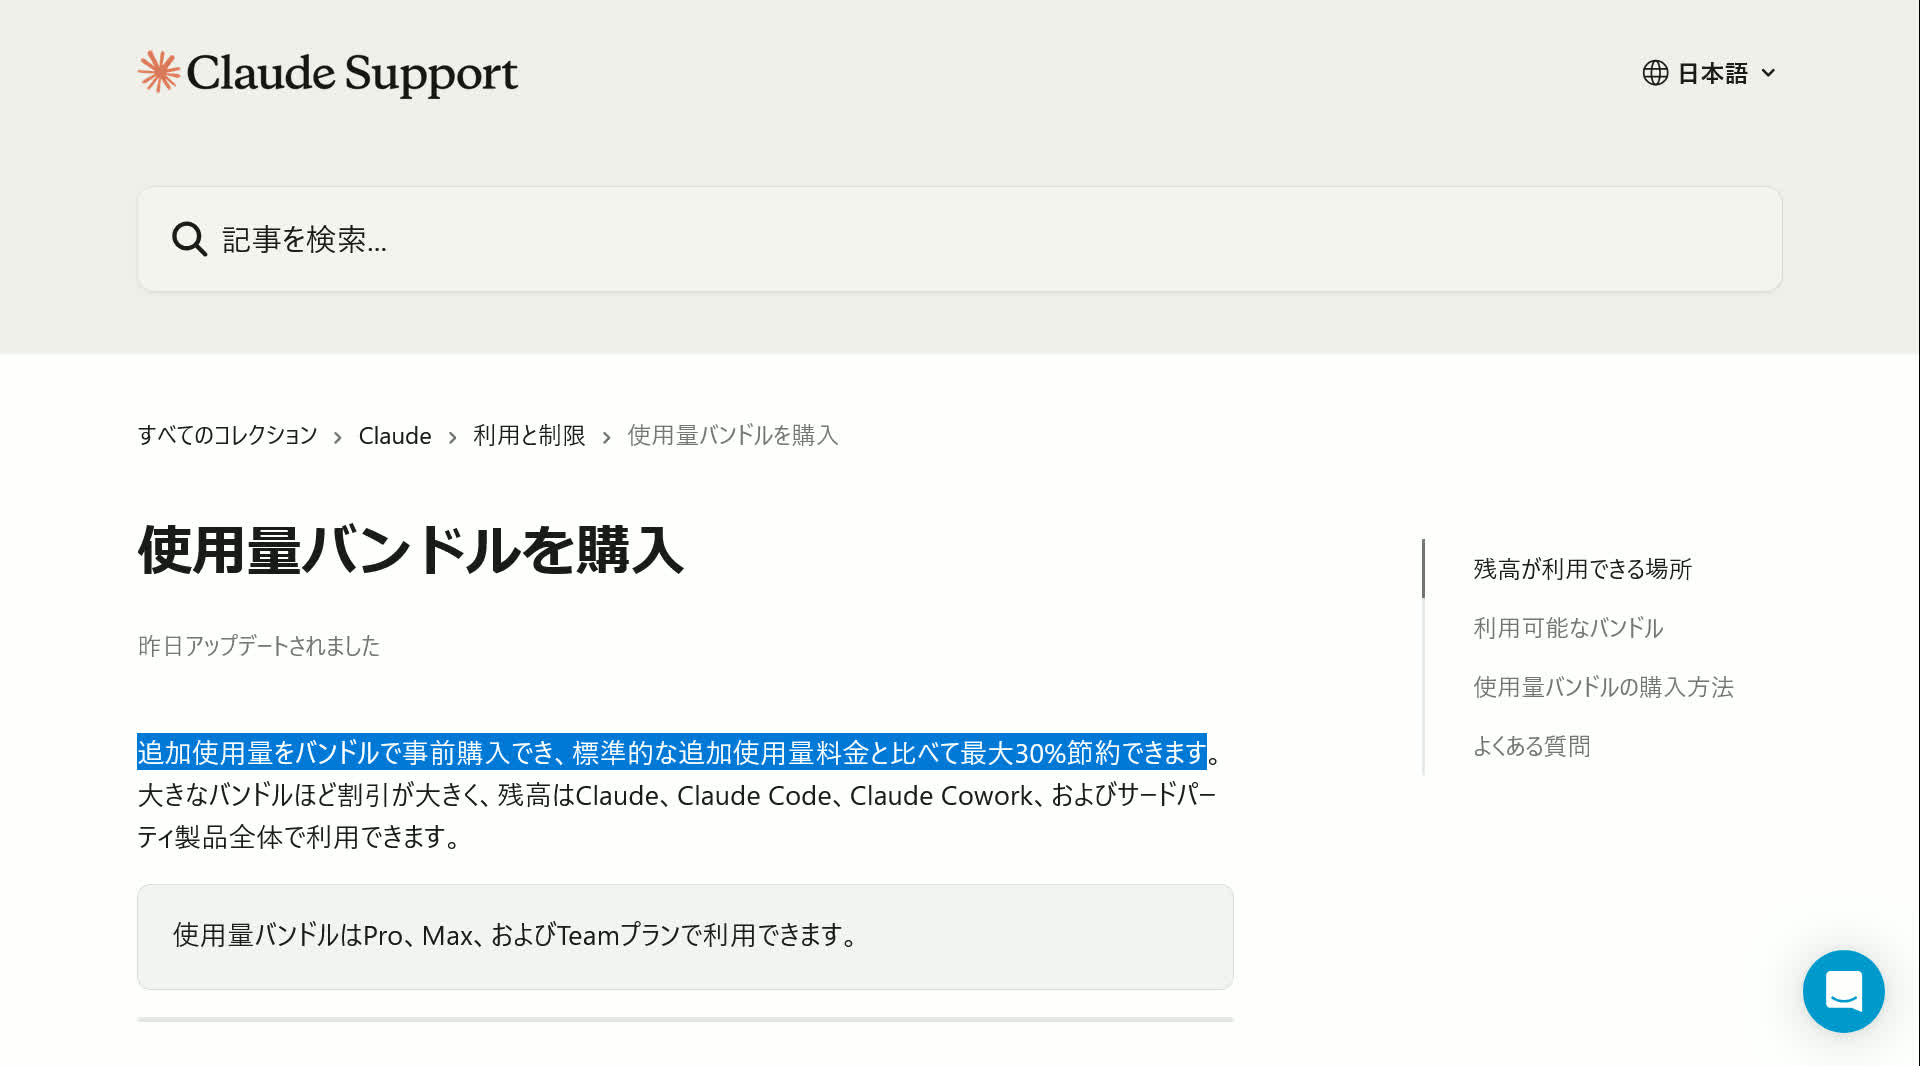Viewport: 1920px width, 1066px height.
Task: Open the chat support bubble
Action: pos(1843,991)
